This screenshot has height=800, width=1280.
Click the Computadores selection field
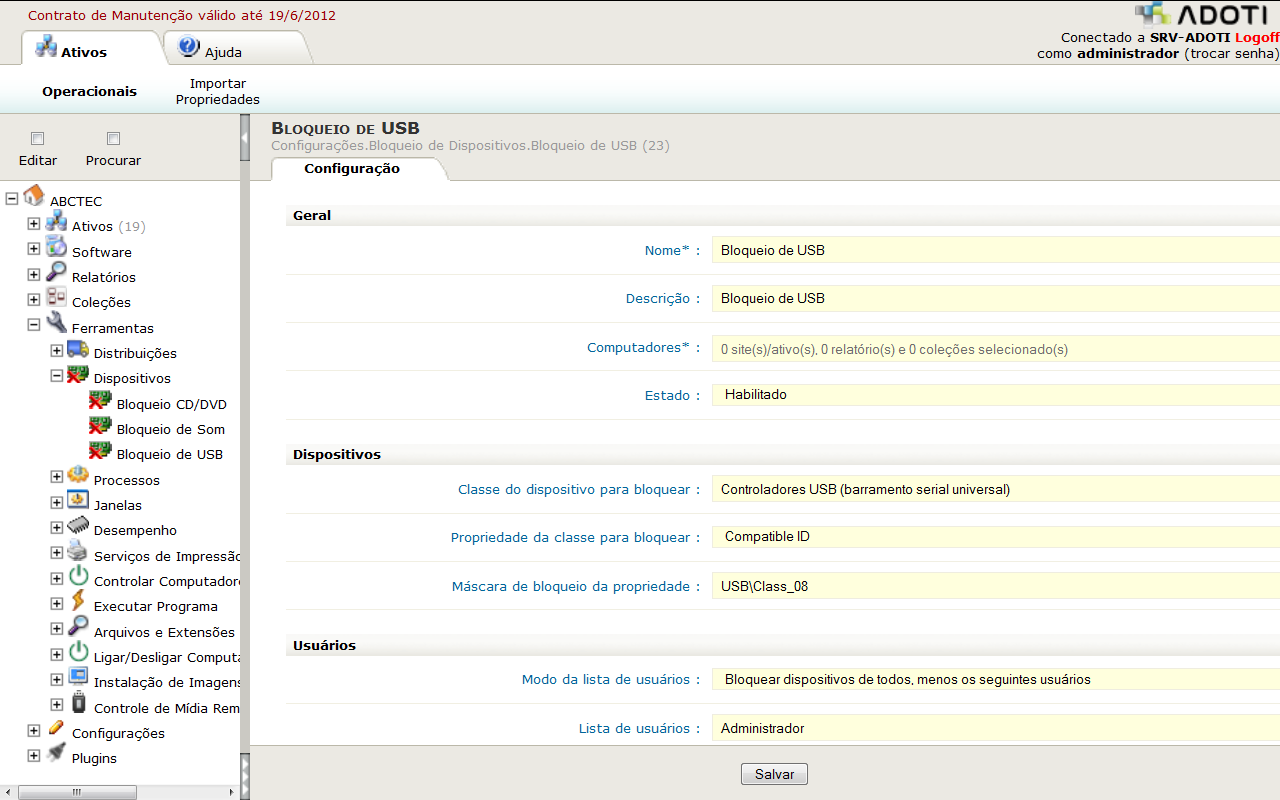(996, 349)
